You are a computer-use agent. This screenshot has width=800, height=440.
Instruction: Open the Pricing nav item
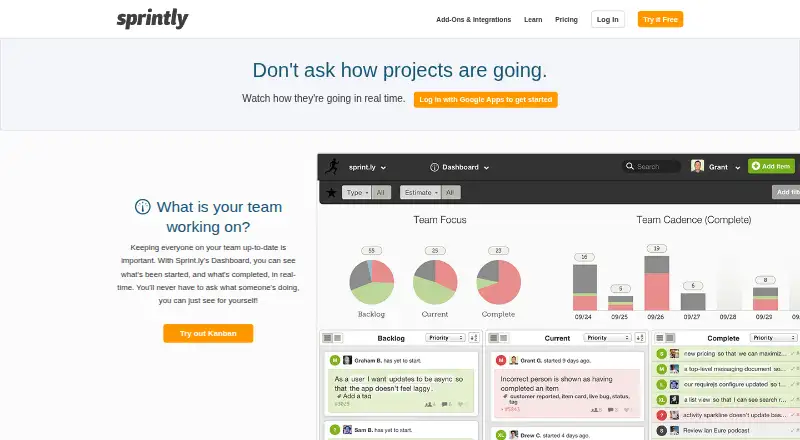[x=566, y=19]
